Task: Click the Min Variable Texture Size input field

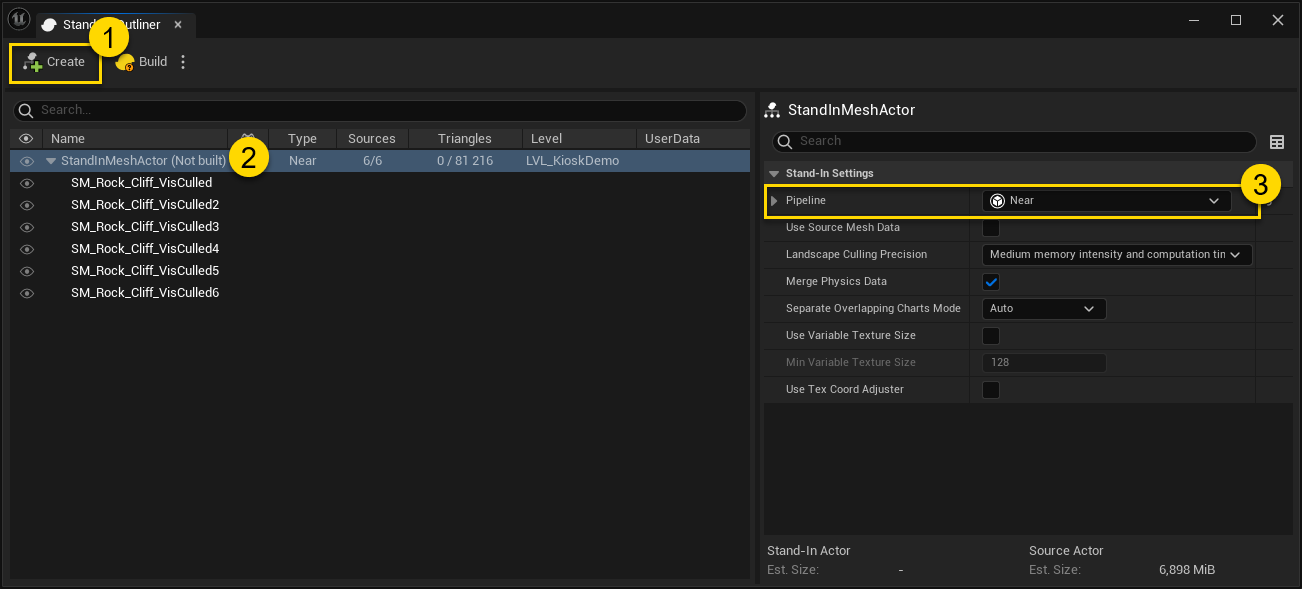Action: click(1043, 362)
